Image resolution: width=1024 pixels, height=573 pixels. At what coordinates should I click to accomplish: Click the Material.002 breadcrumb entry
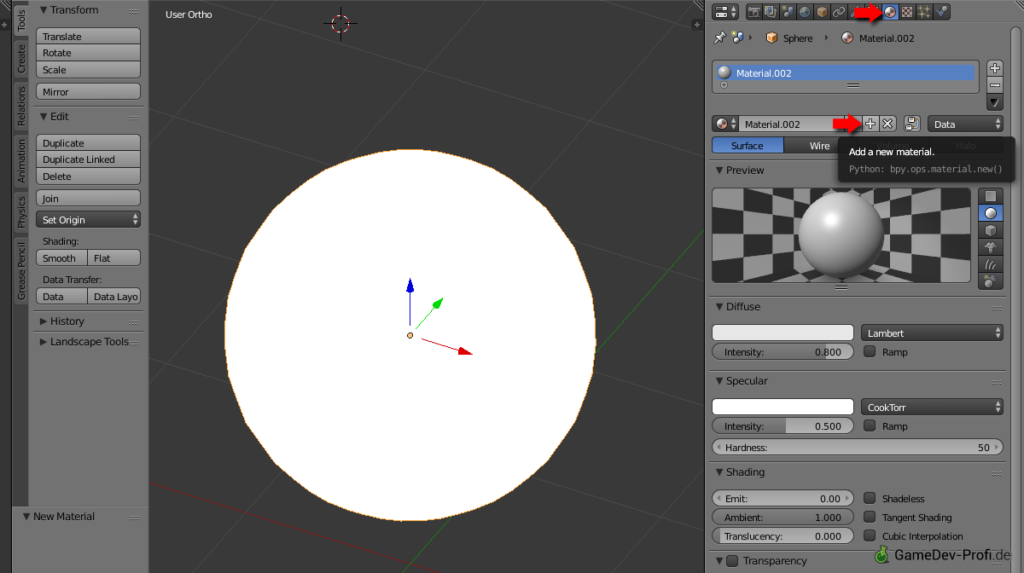[x=878, y=38]
